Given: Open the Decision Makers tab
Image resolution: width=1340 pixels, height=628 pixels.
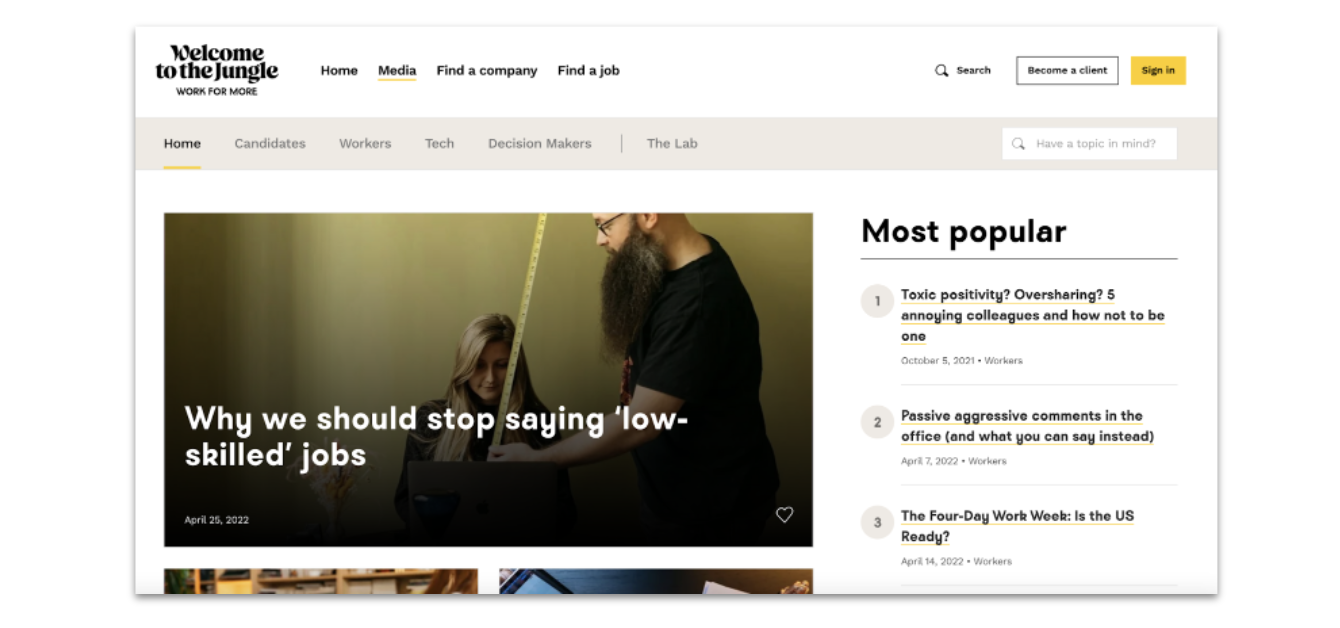Looking at the screenshot, I should pyautogui.click(x=539, y=143).
